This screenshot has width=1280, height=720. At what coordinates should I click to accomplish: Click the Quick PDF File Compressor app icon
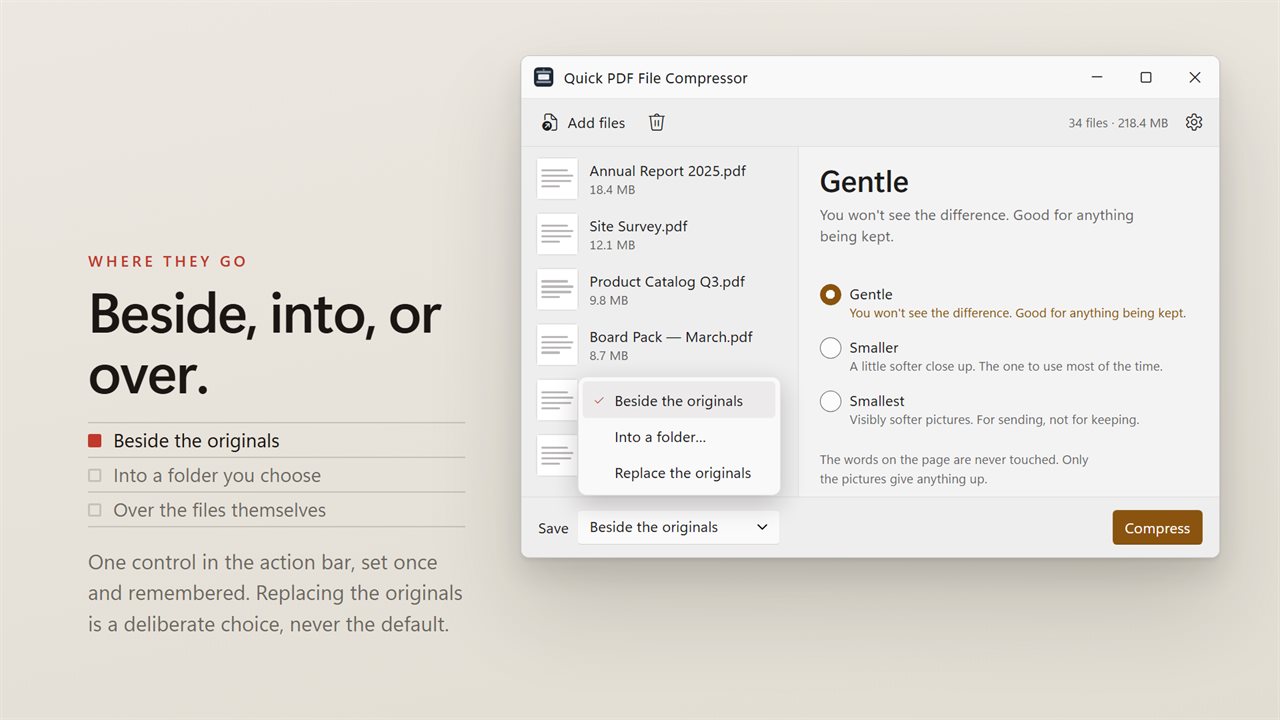(544, 77)
